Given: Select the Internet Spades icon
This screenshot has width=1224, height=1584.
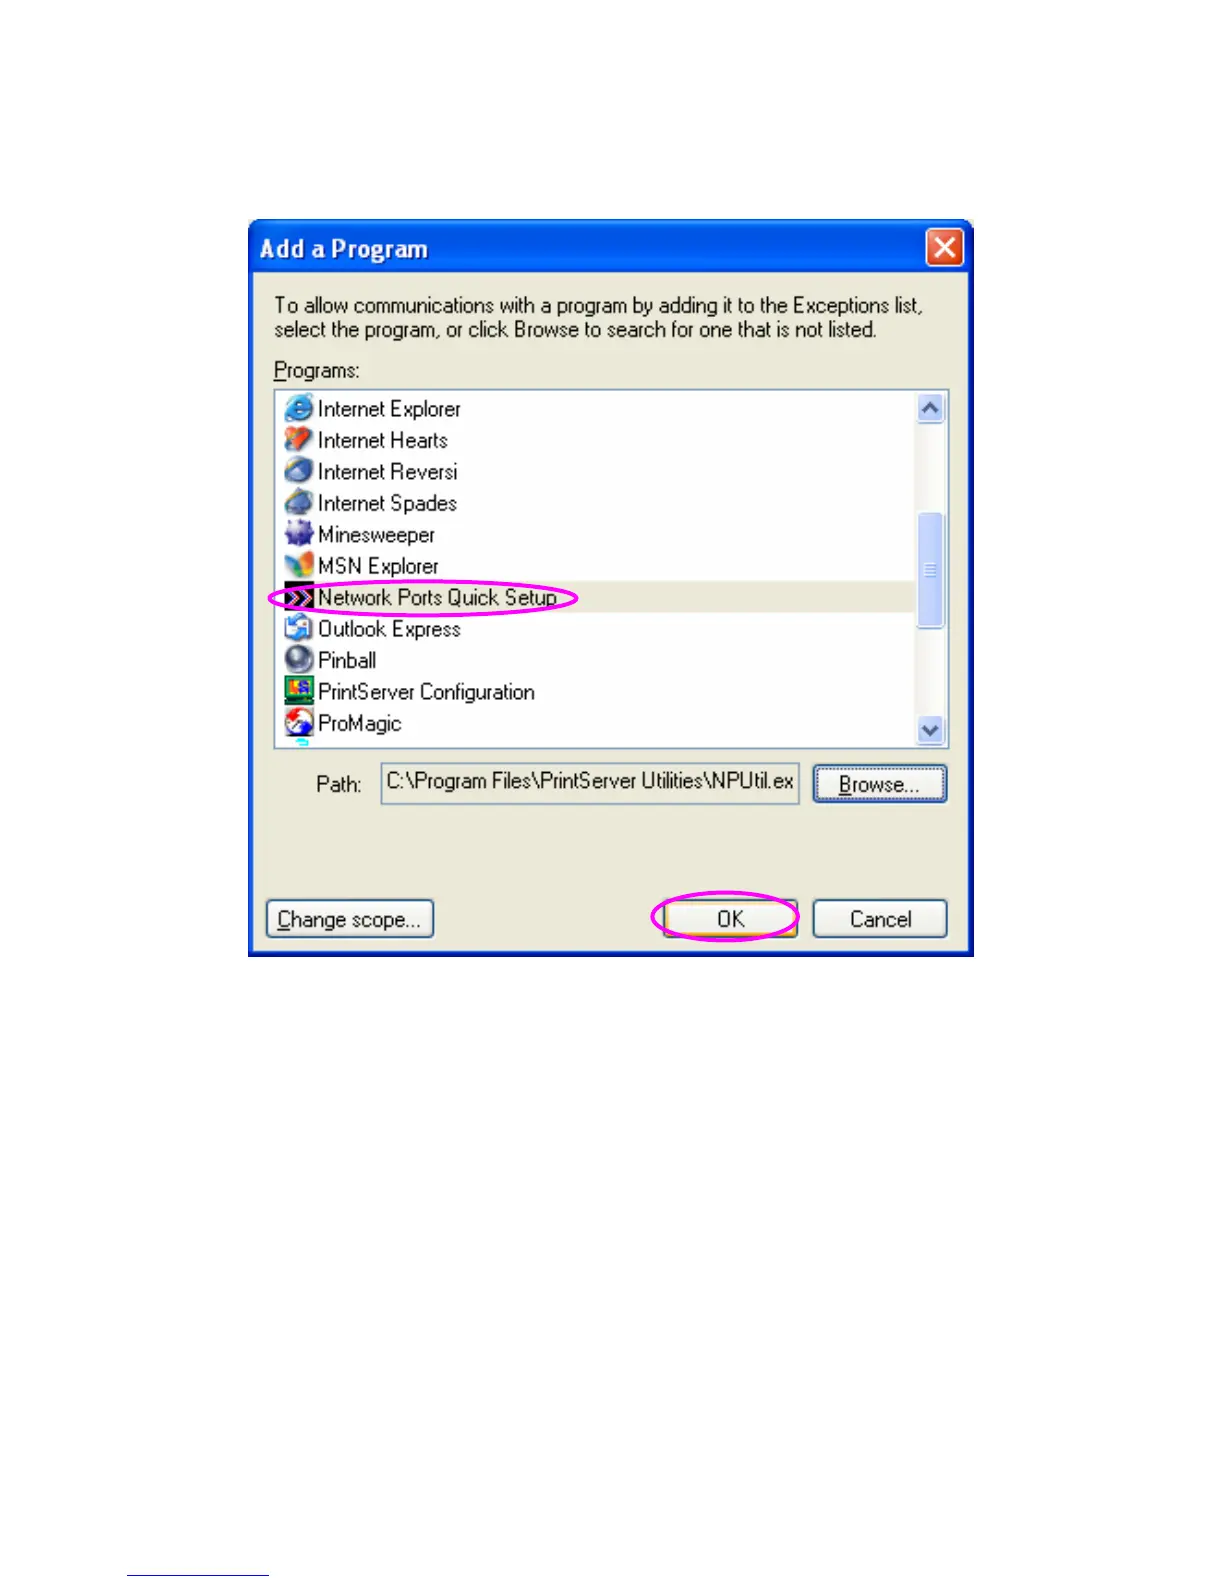Looking at the screenshot, I should (x=299, y=503).
